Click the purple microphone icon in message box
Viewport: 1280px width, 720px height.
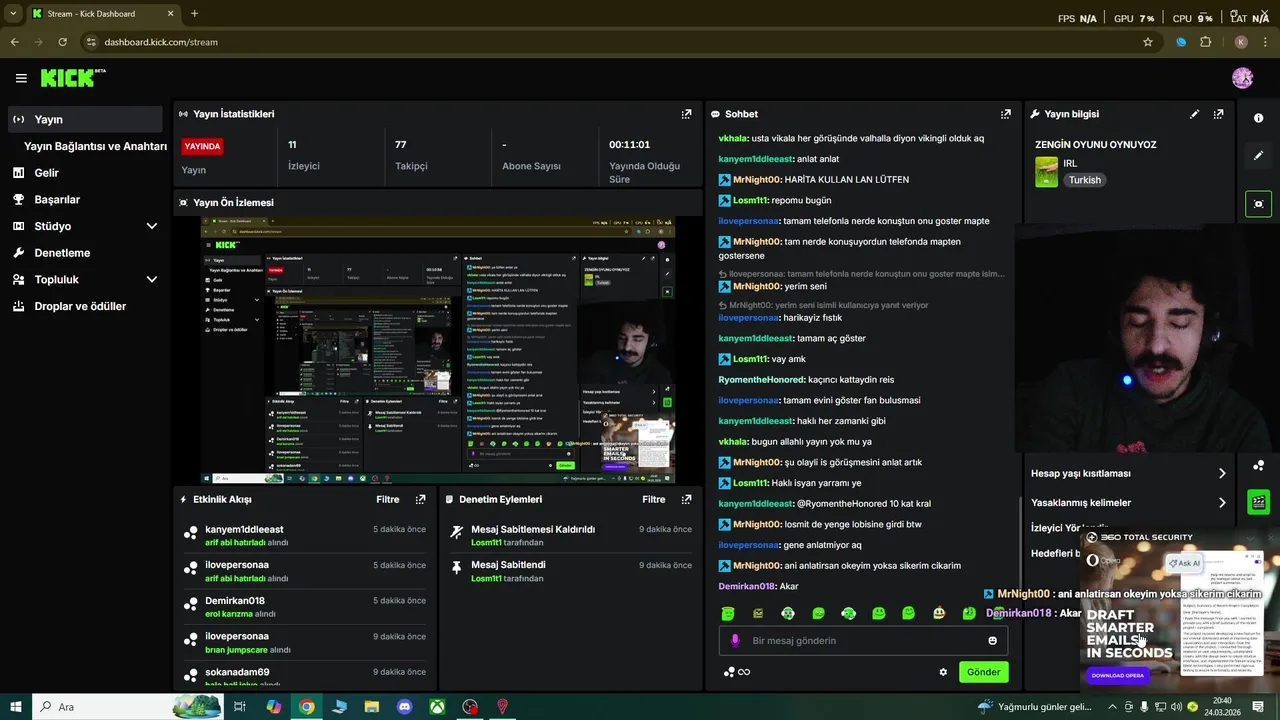735,641
